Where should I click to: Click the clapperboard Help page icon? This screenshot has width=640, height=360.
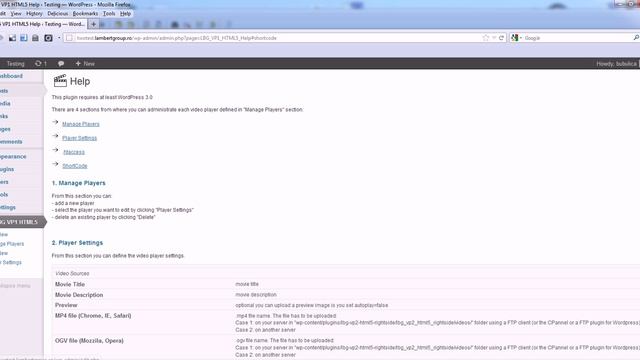[x=60, y=81]
